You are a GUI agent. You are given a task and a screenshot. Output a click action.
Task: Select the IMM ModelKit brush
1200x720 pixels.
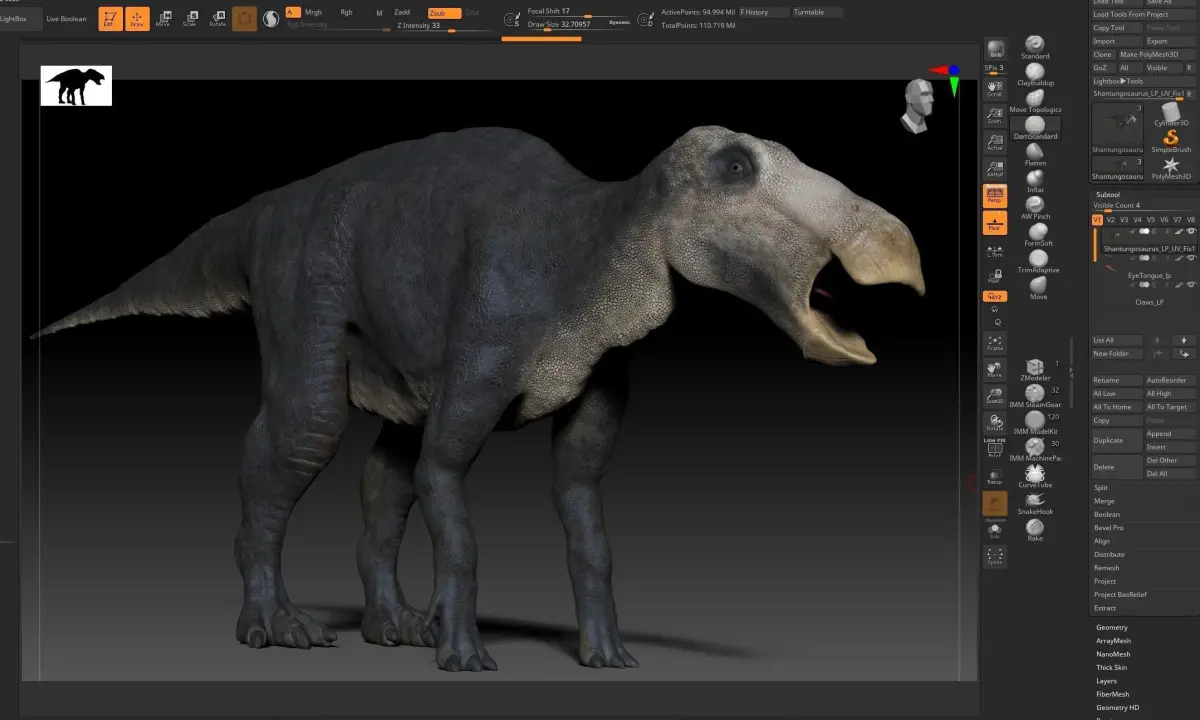coord(1036,424)
